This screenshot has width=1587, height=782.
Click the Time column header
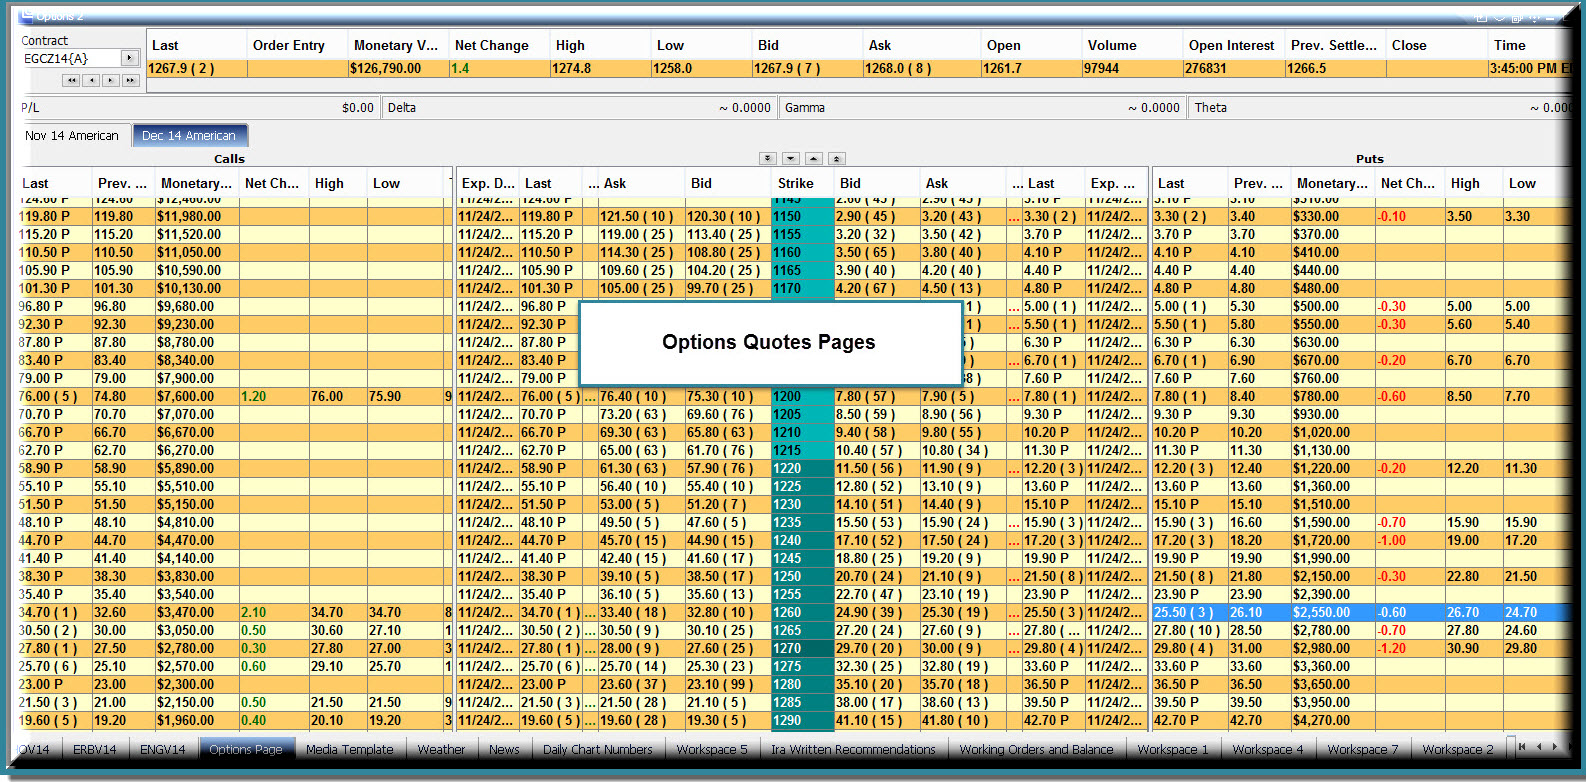coord(1530,45)
